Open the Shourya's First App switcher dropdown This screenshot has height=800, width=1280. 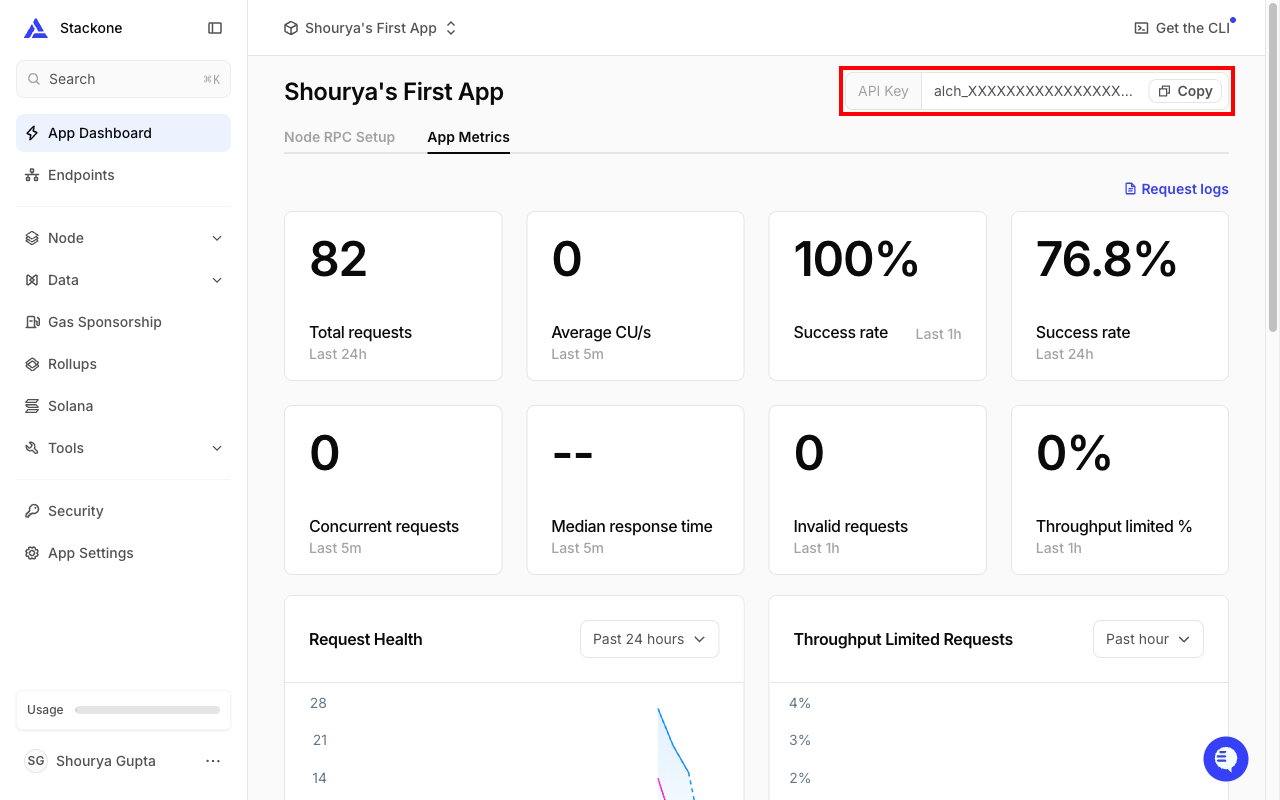[370, 28]
